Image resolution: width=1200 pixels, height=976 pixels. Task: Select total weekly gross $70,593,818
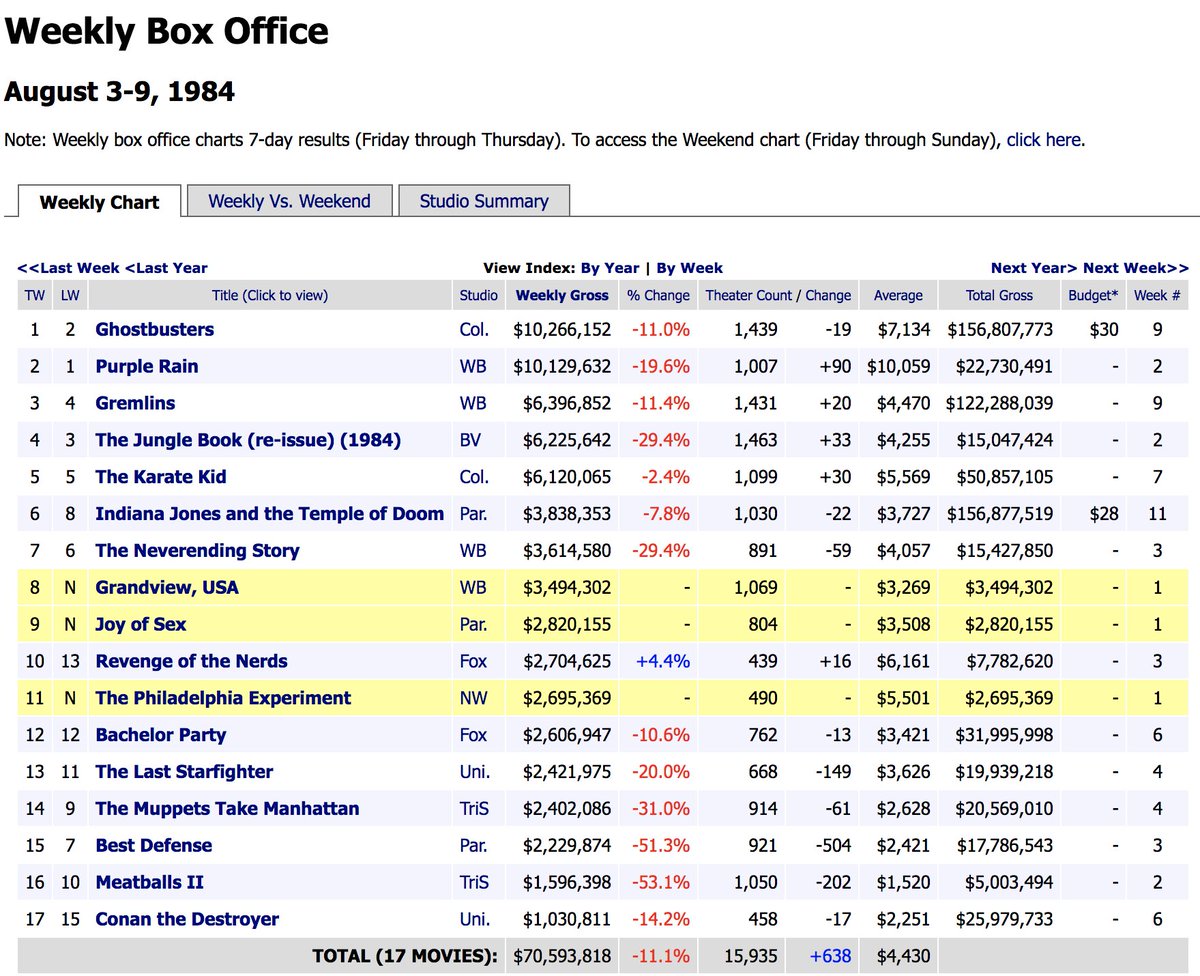click(562, 957)
